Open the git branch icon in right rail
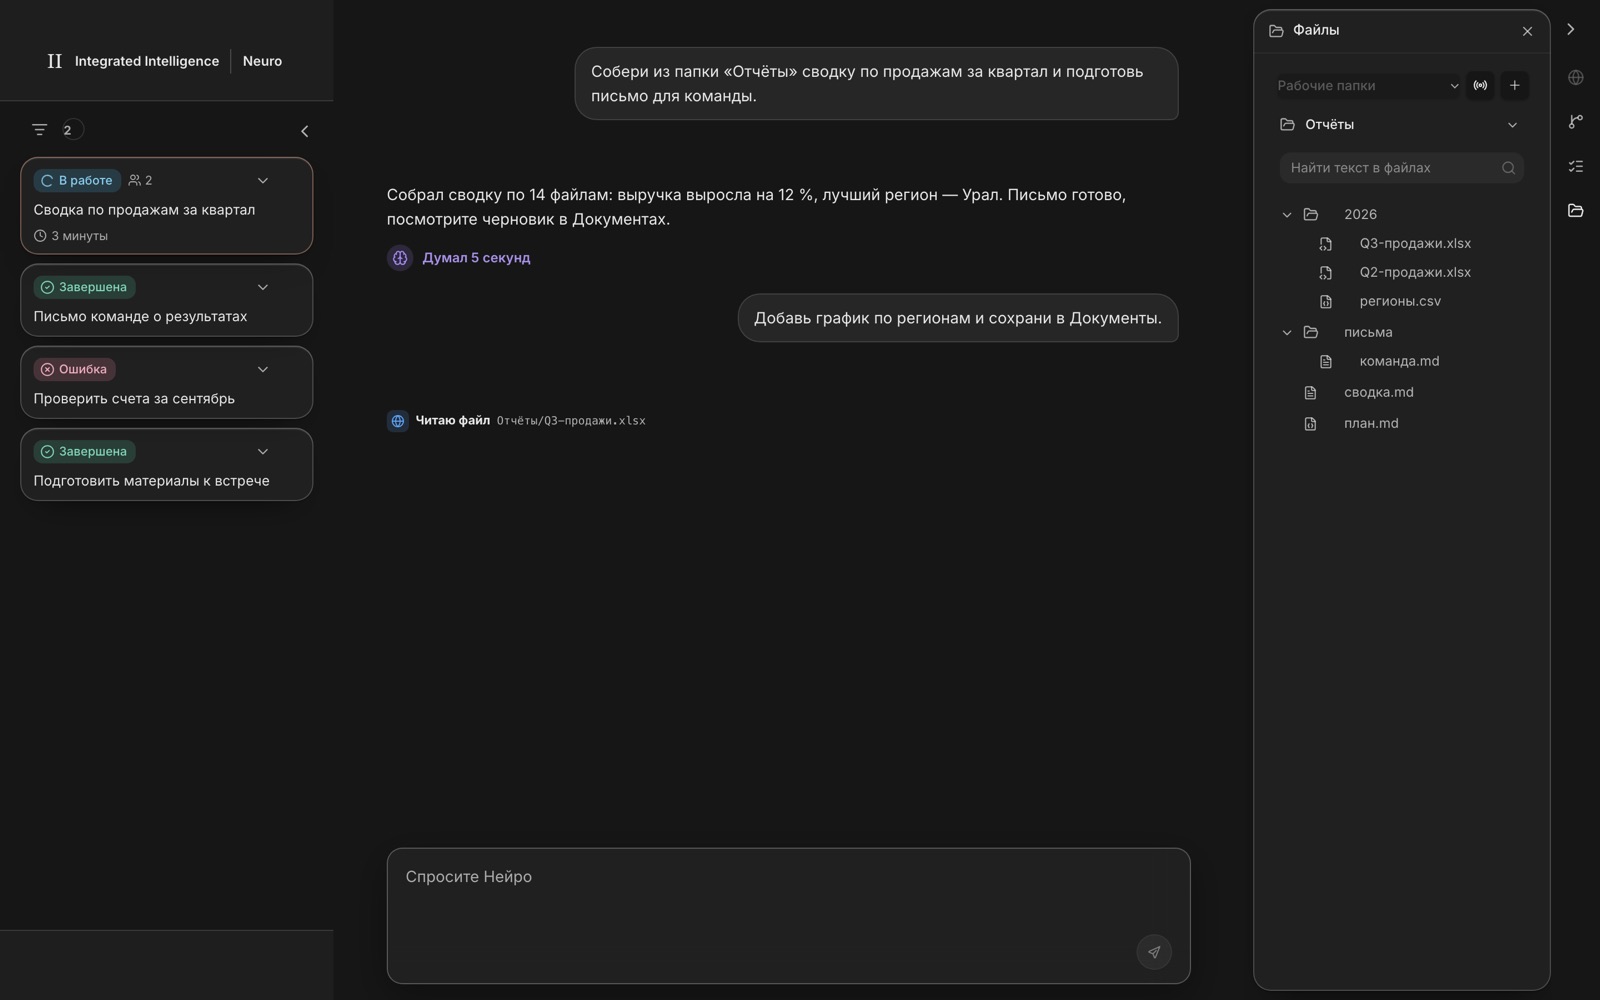Image resolution: width=1600 pixels, height=1000 pixels. pyautogui.click(x=1576, y=122)
